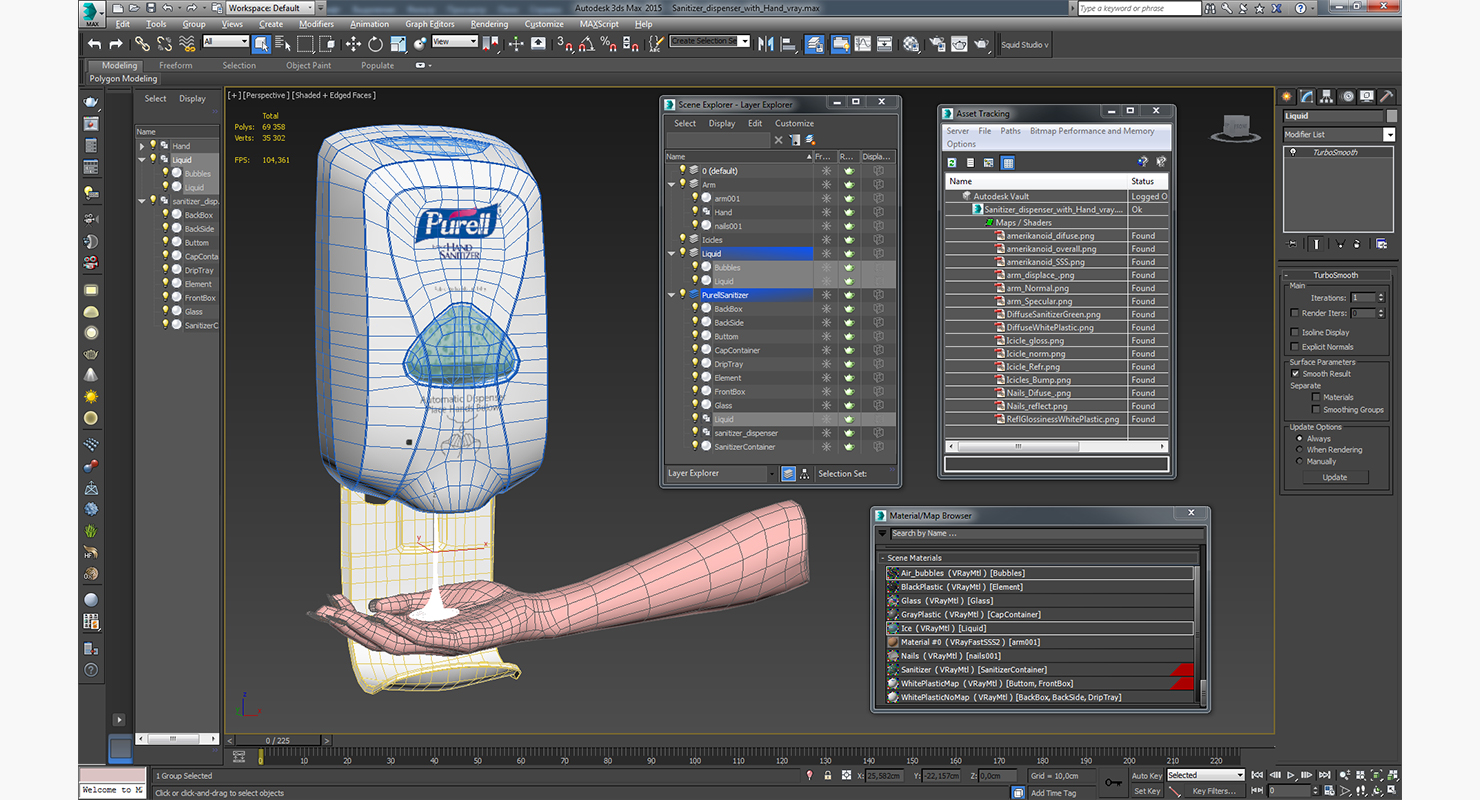Collapse the Arm layer in Layer Explorer
Image resolution: width=1480 pixels, height=800 pixels.
(673, 184)
